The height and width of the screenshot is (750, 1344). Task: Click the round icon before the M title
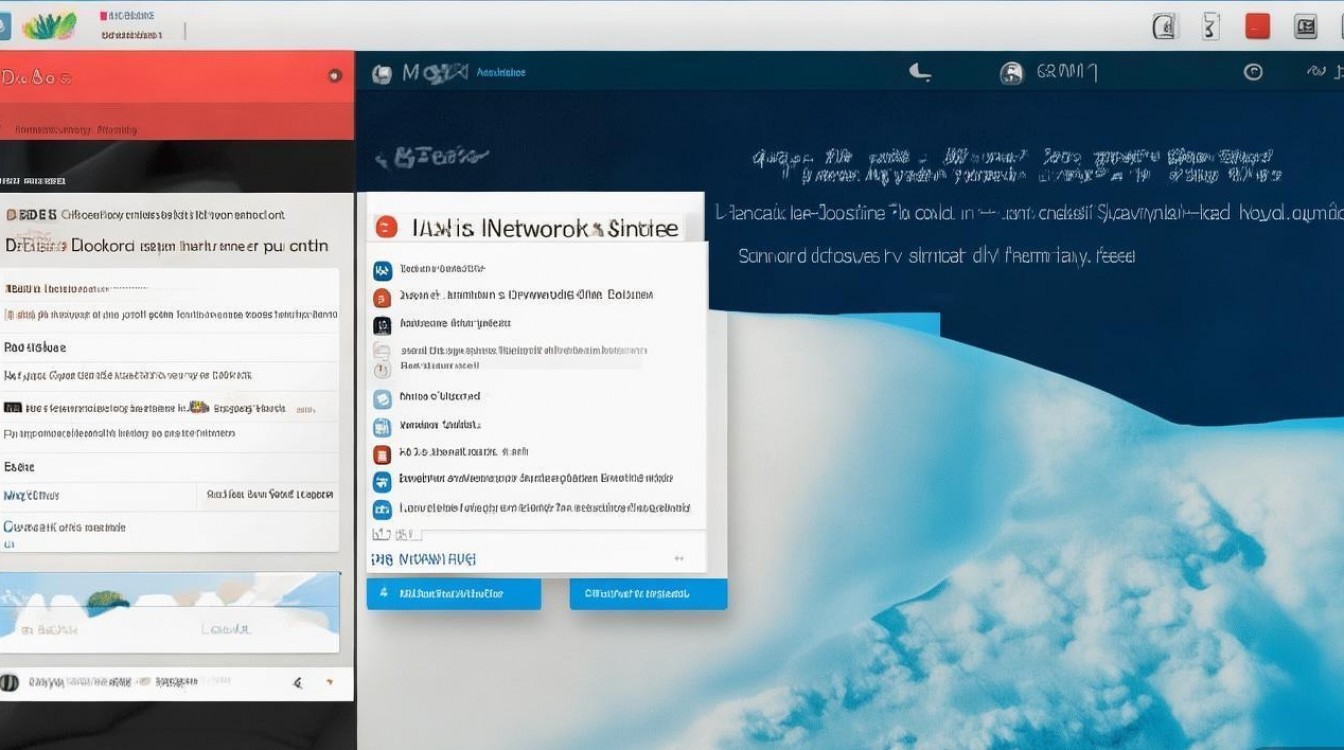point(381,73)
